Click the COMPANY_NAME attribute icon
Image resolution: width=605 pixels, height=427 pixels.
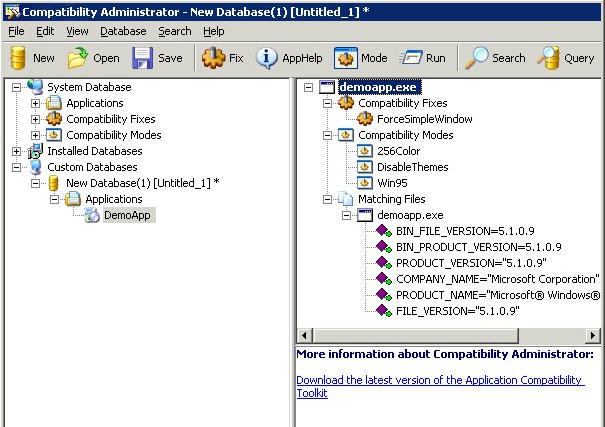click(x=384, y=279)
